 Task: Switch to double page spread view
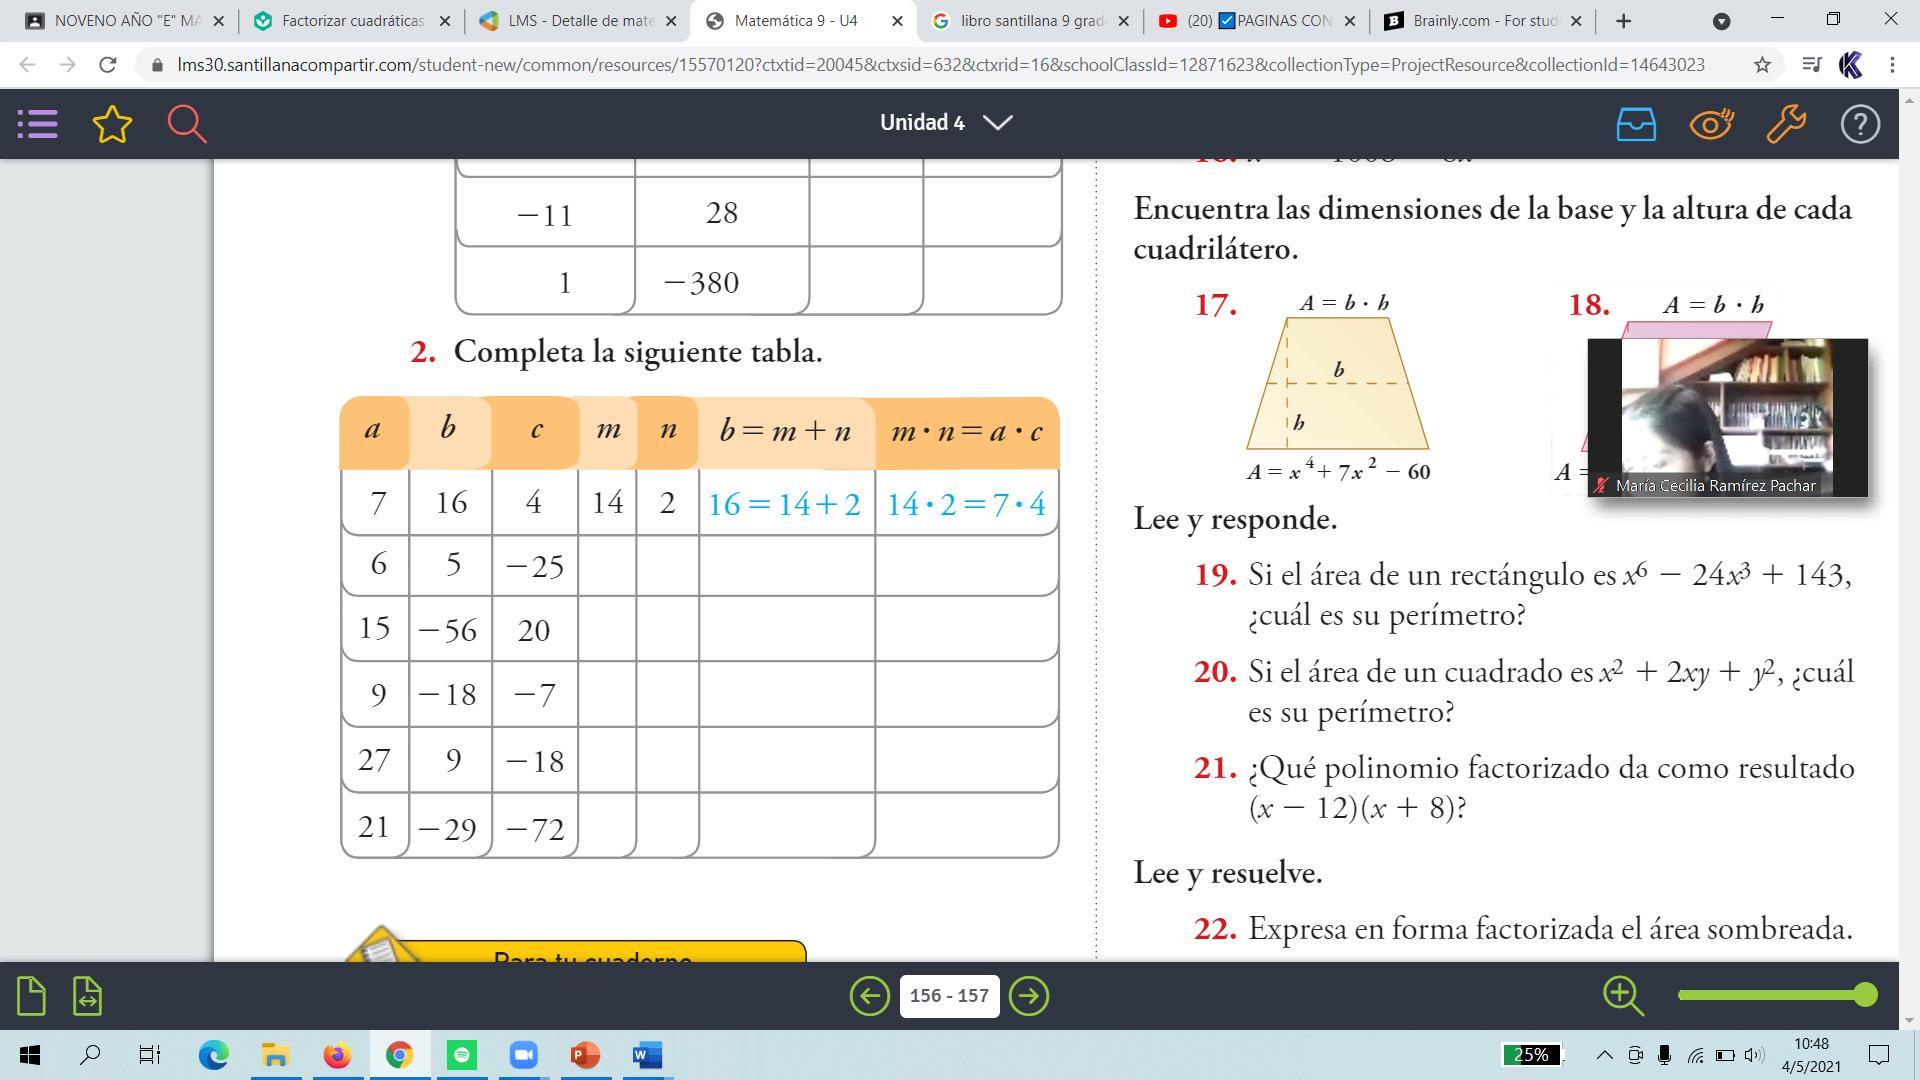[x=87, y=996]
